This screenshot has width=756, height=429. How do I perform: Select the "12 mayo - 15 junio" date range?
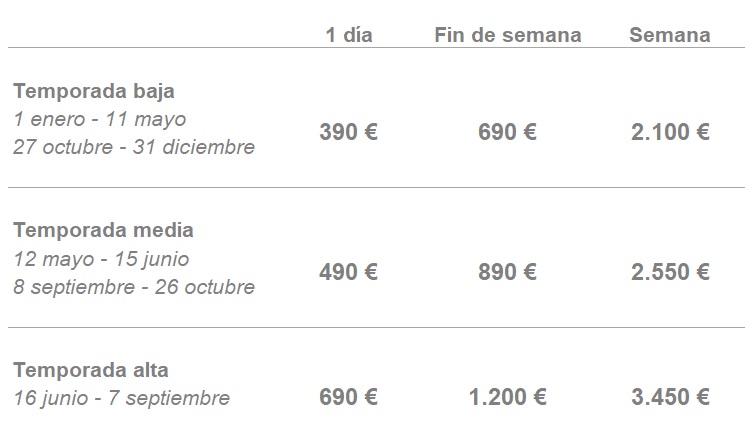click(102, 259)
